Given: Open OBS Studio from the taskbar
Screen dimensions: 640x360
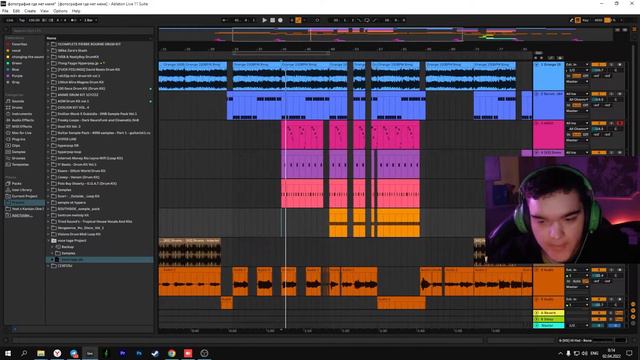Looking at the screenshot, I should pyautogui.click(x=204, y=353).
